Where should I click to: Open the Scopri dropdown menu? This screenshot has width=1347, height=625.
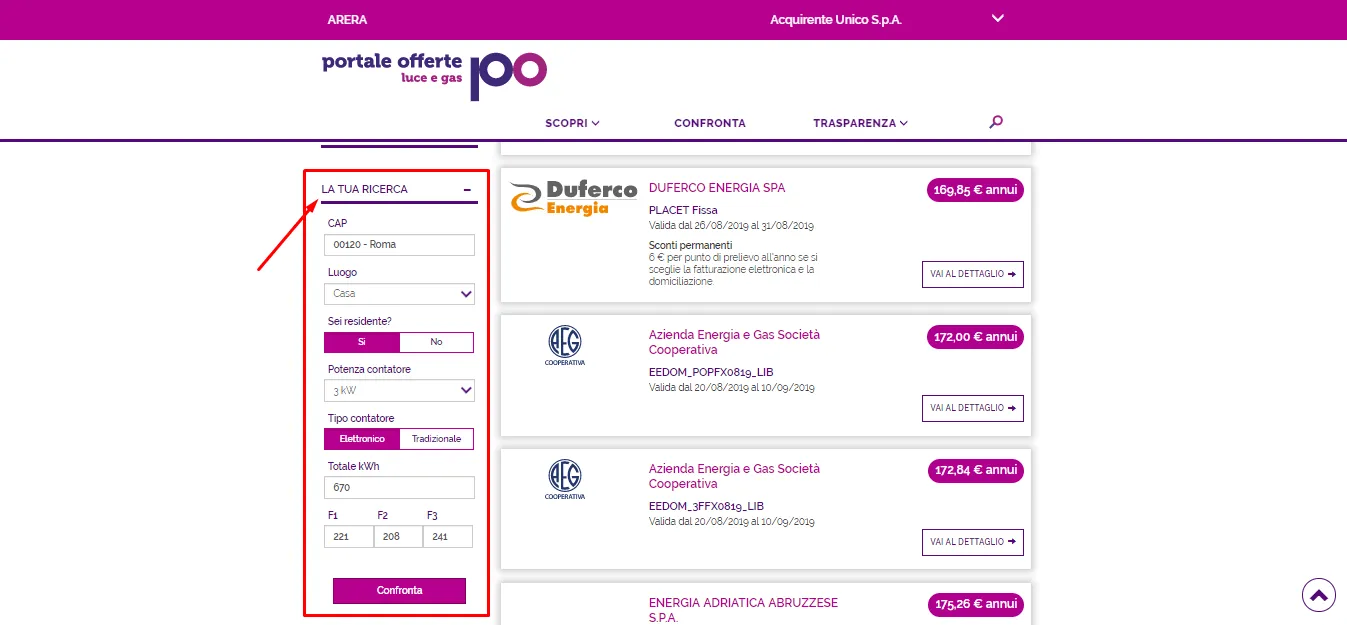pos(572,123)
